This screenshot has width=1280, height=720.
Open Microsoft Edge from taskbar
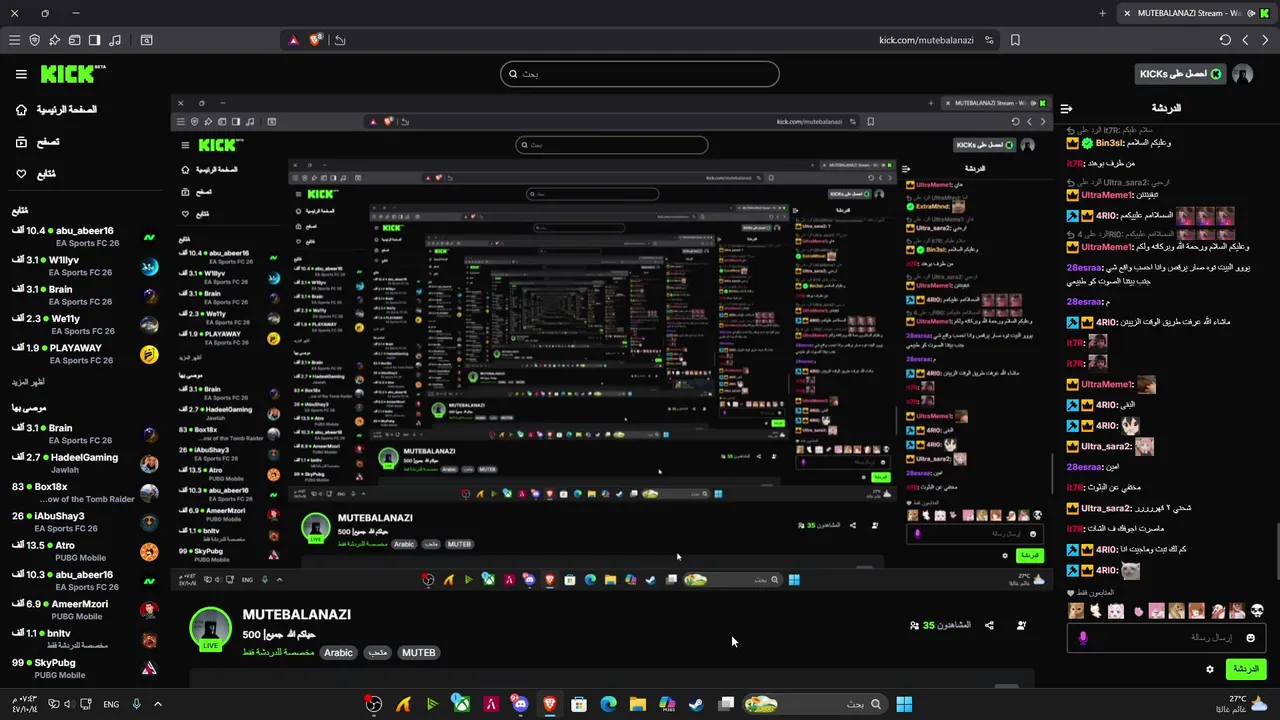(608, 704)
